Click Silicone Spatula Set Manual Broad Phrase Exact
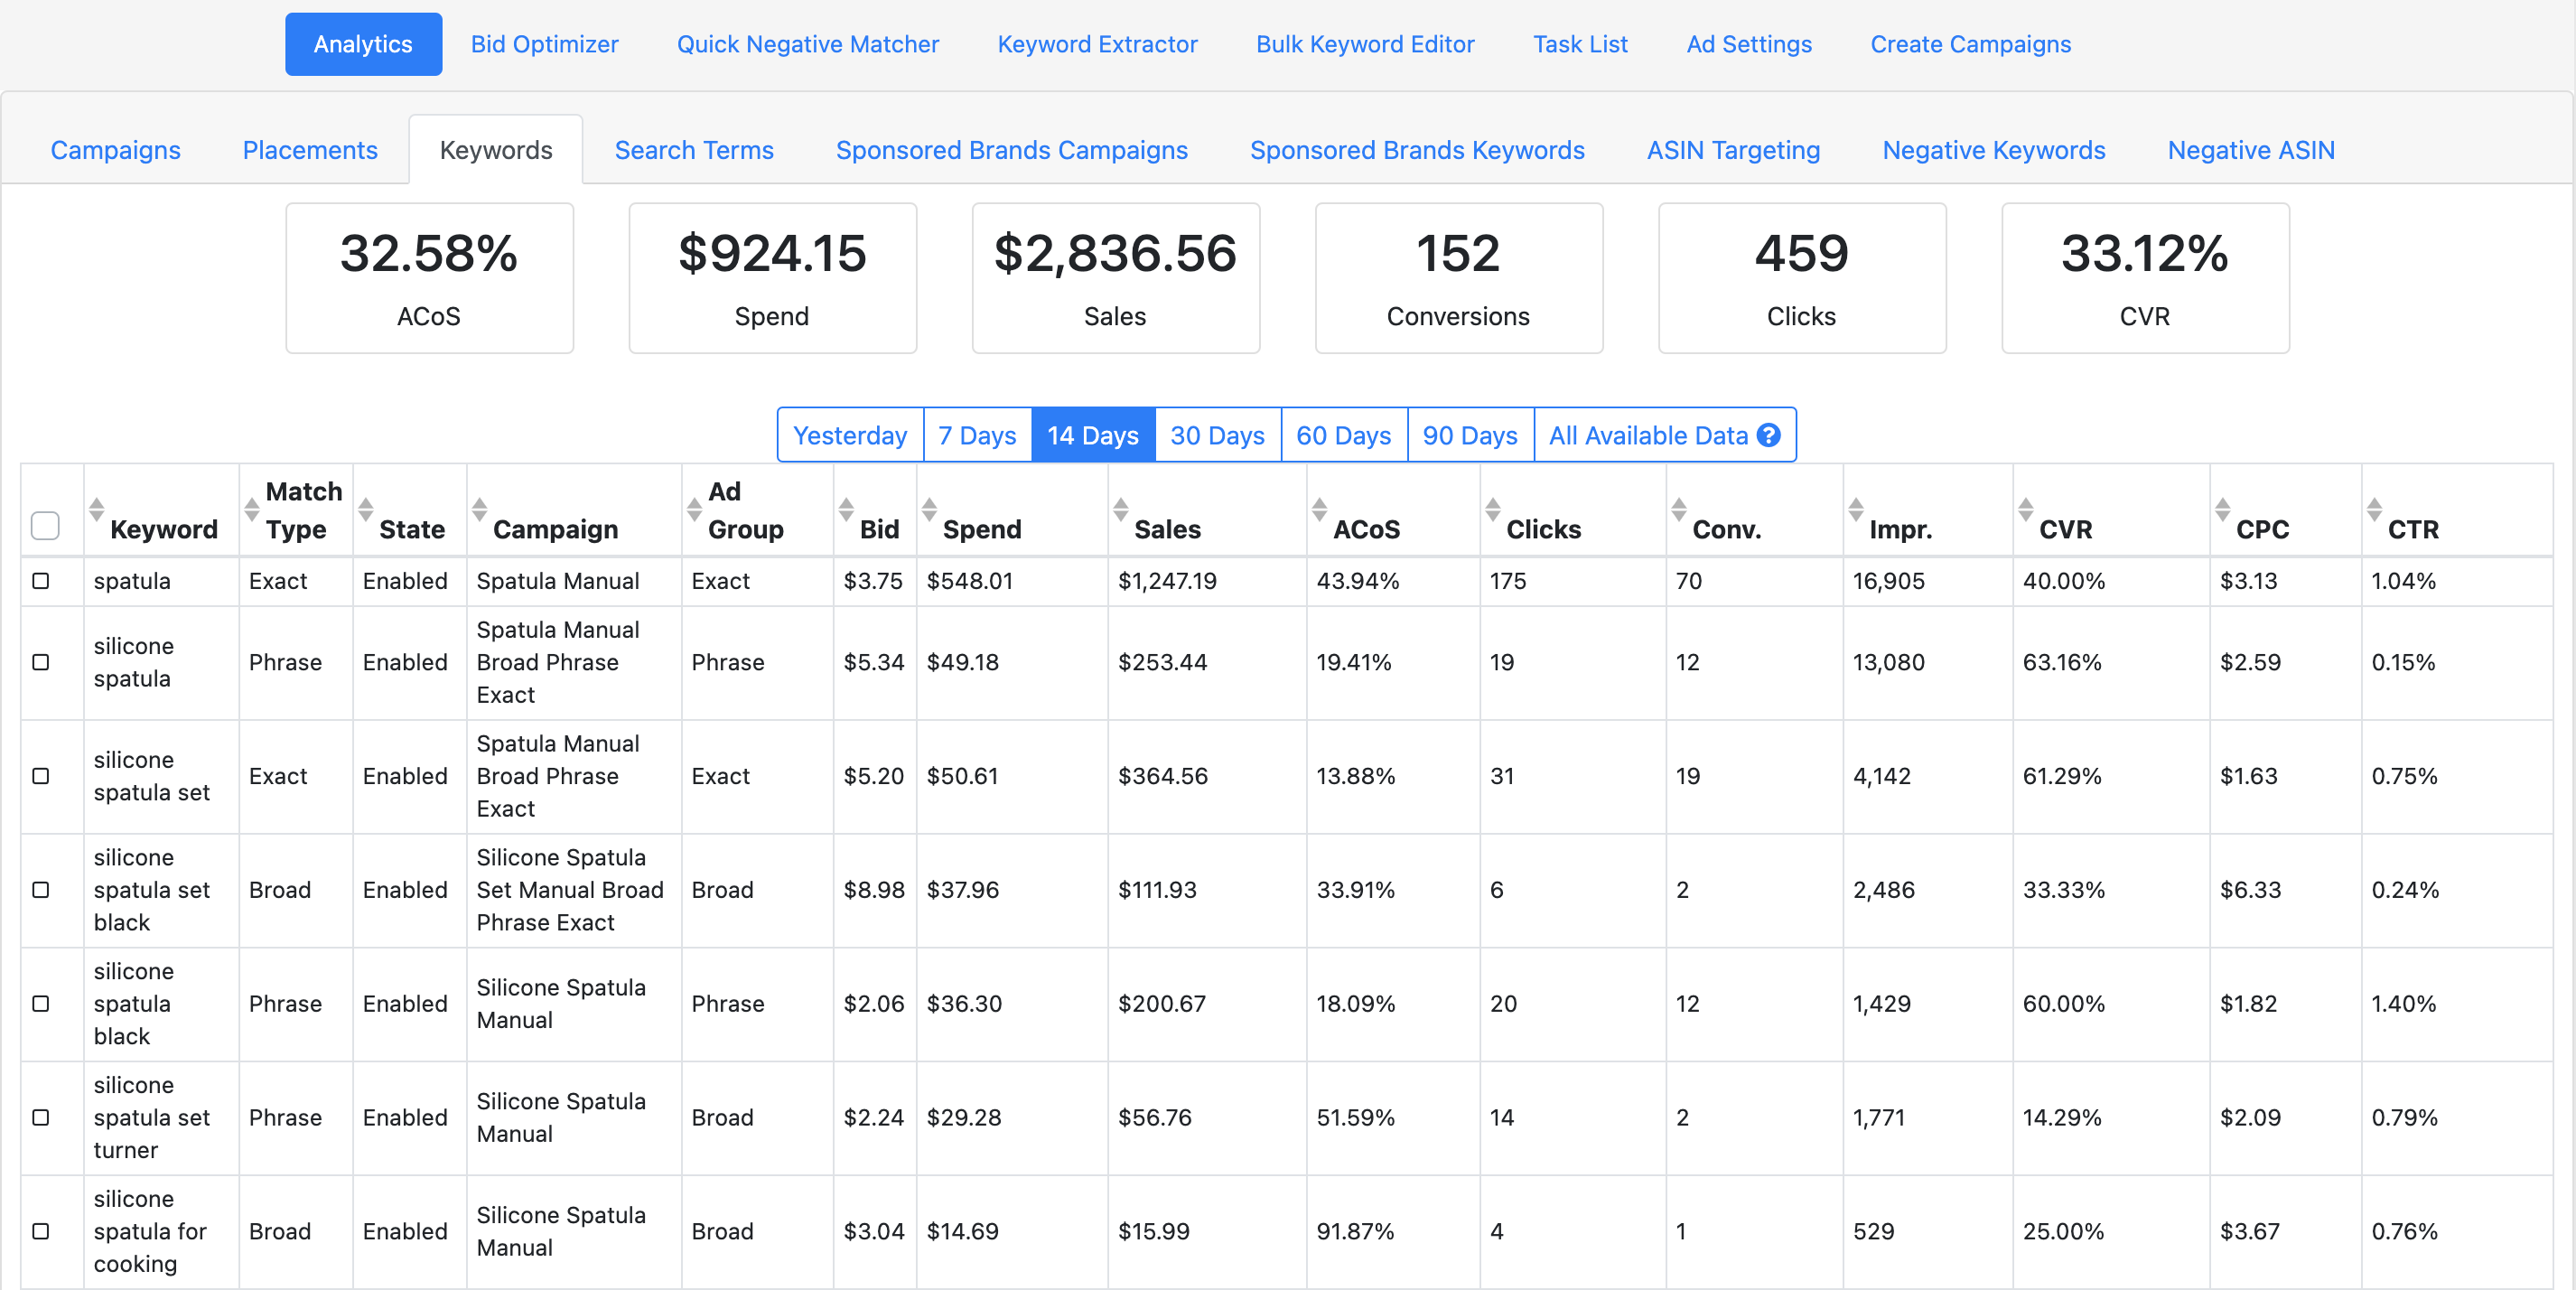Screen dimensions: 2576x1290 click(570, 890)
